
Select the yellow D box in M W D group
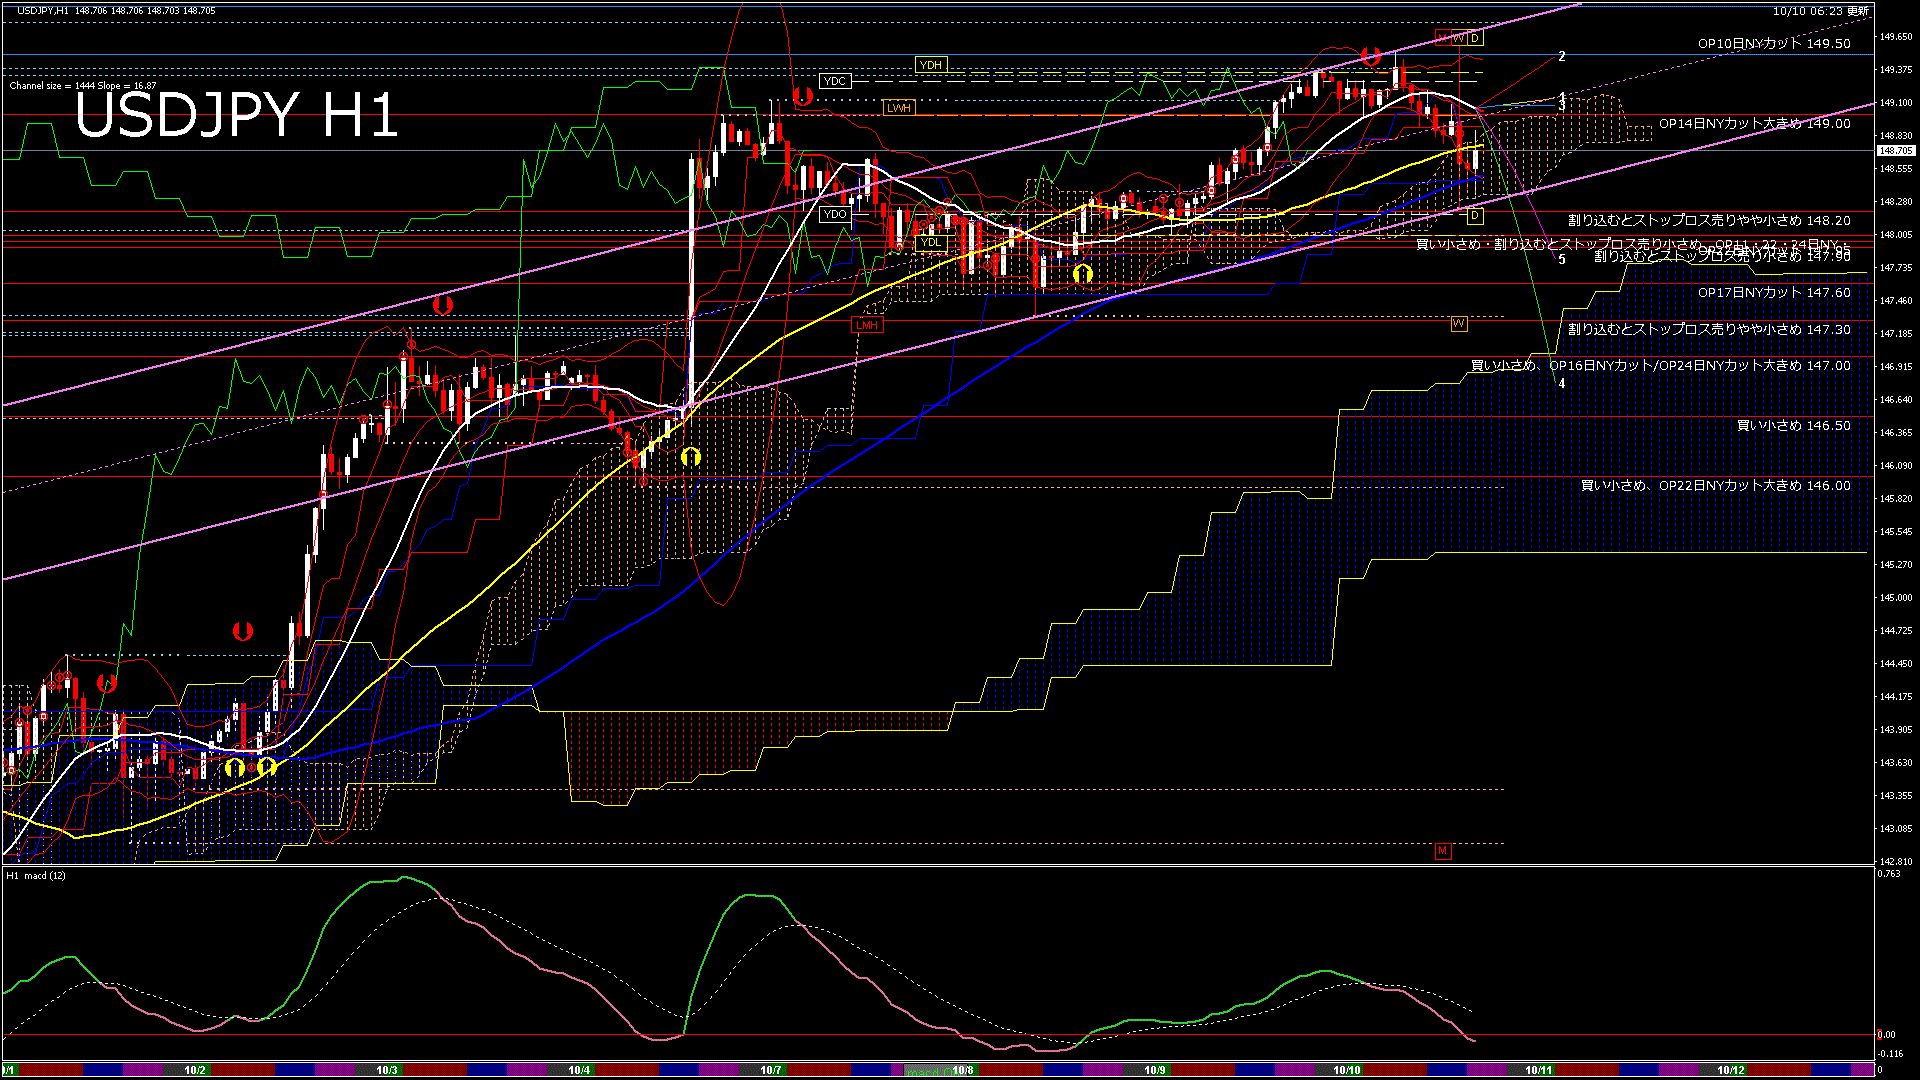pos(1474,38)
